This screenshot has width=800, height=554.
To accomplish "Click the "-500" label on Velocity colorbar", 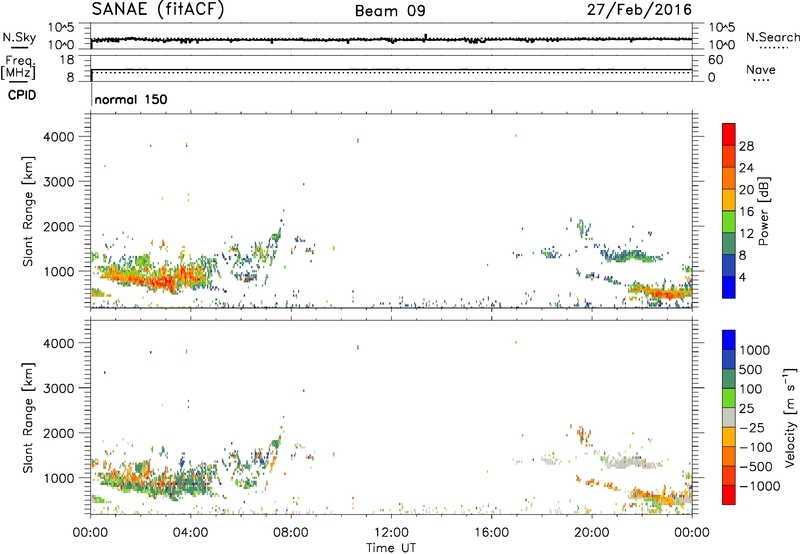I will [755, 466].
